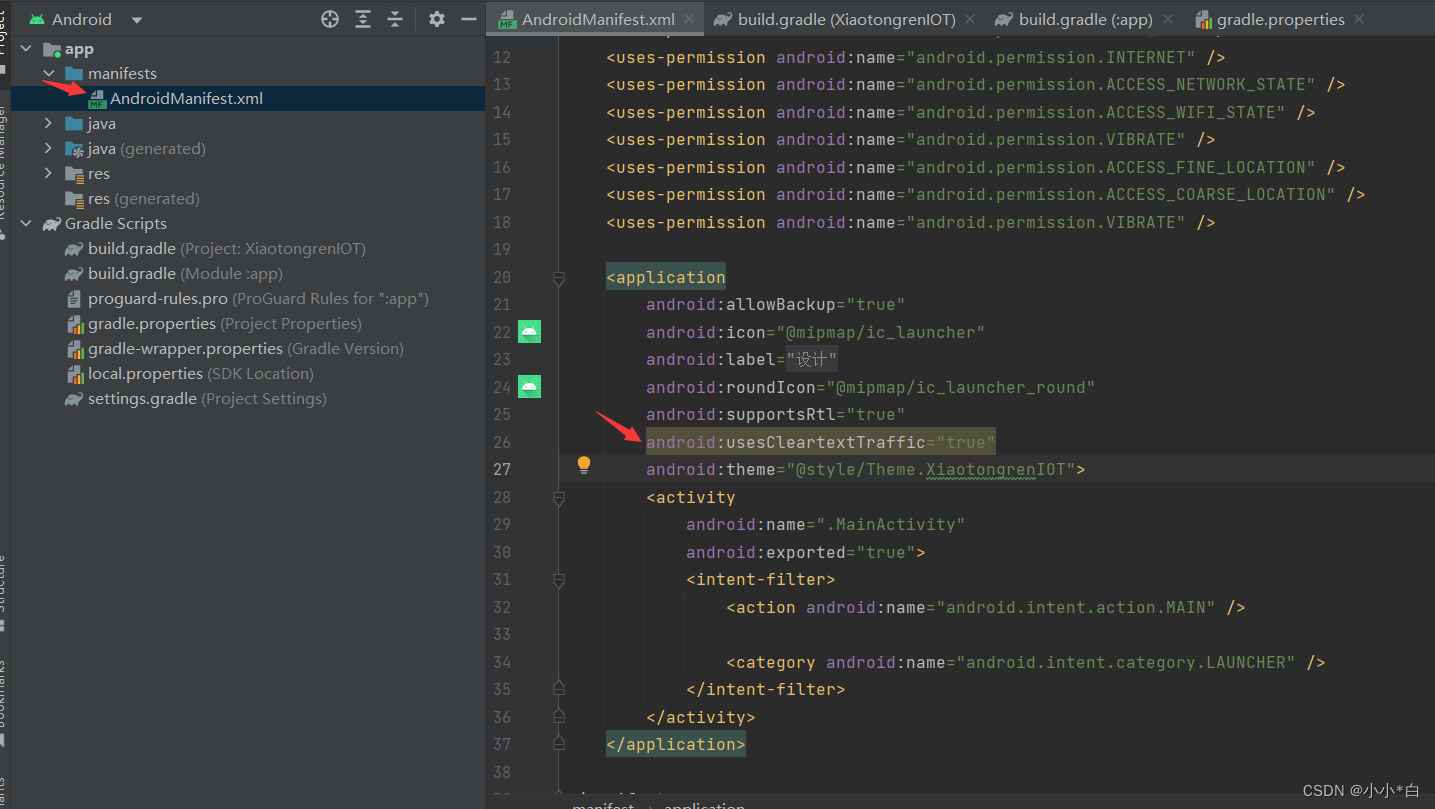Expand the res folder

pos(48,174)
